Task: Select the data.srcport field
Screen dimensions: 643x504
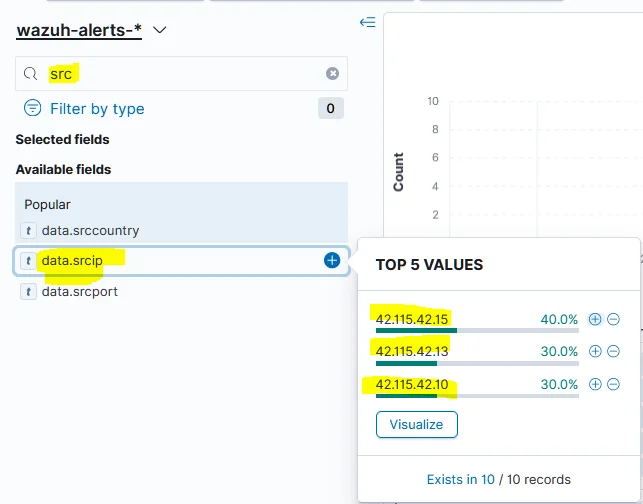Action: (80, 292)
